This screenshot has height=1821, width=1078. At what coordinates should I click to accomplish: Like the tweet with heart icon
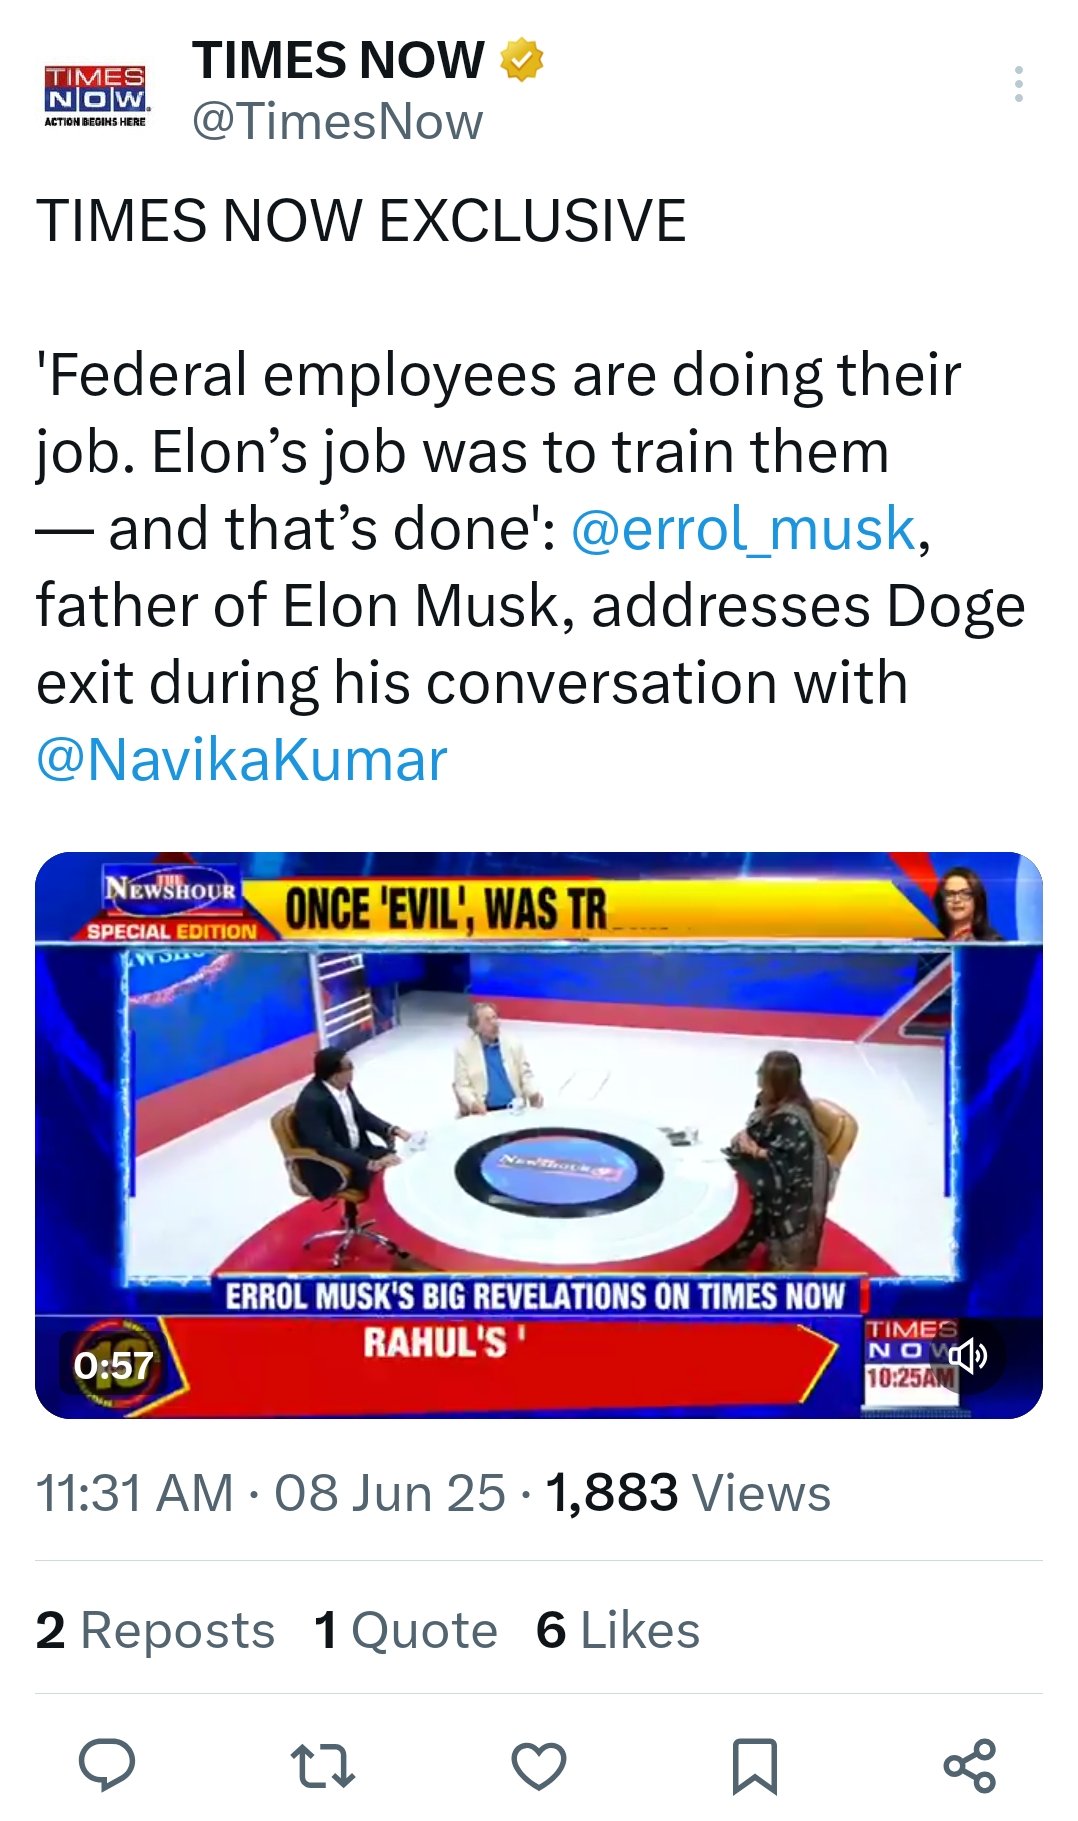click(539, 1765)
